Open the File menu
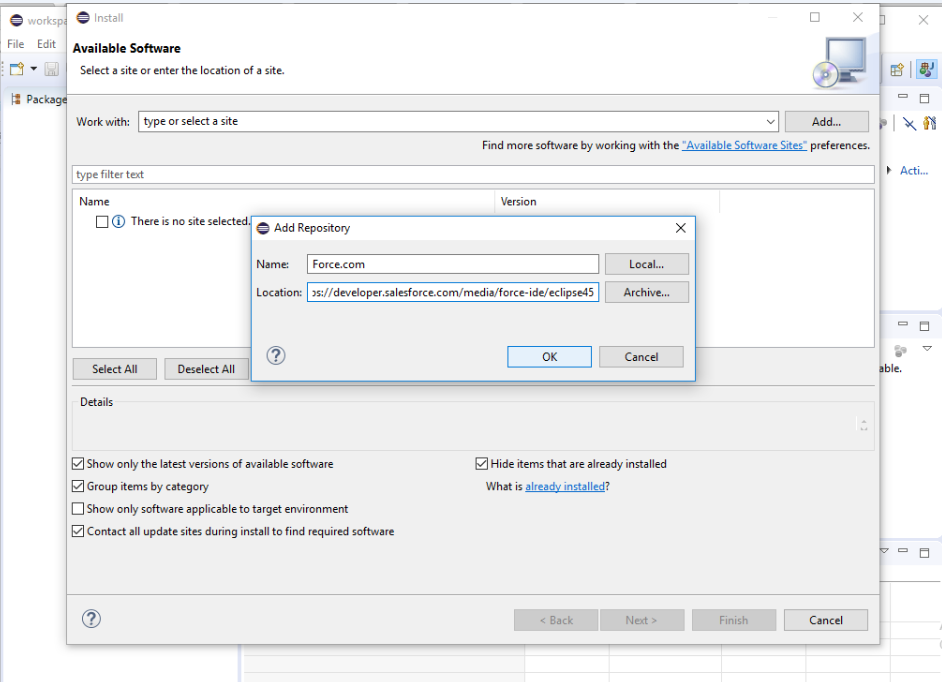Viewport: 942px width, 682px height. pos(16,44)
